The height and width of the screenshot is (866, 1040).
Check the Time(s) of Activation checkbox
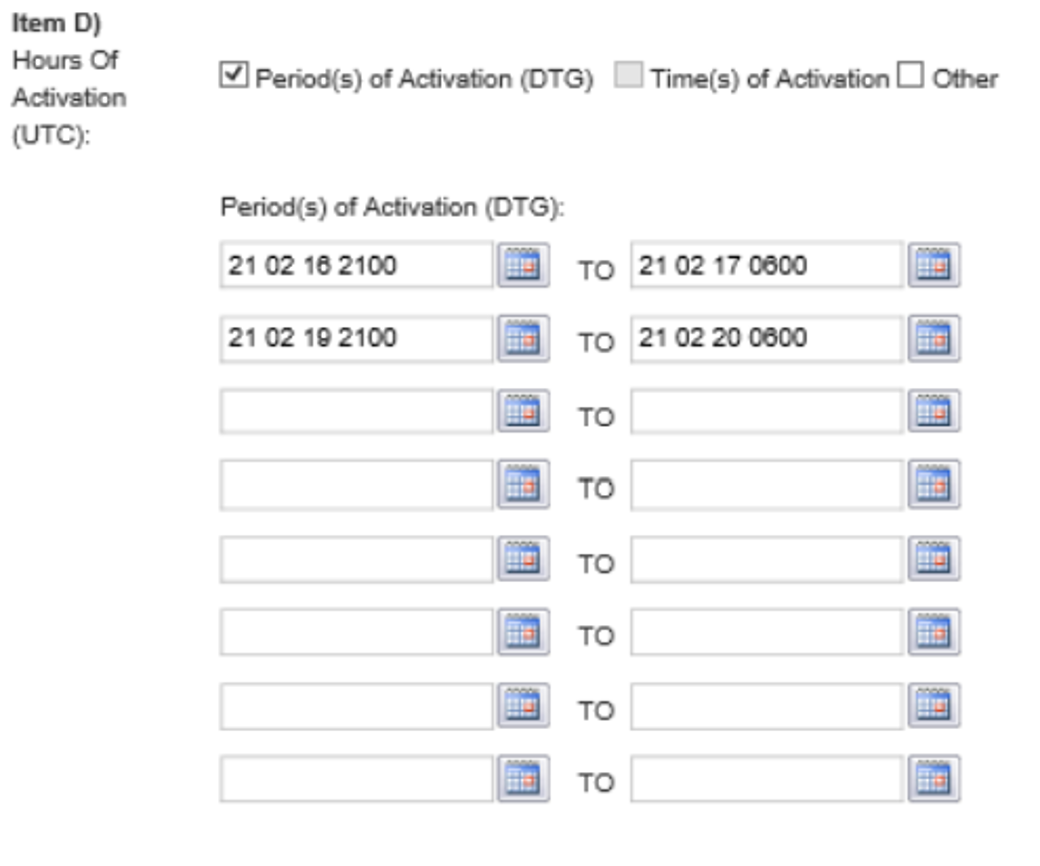click(x=628, y=74)
